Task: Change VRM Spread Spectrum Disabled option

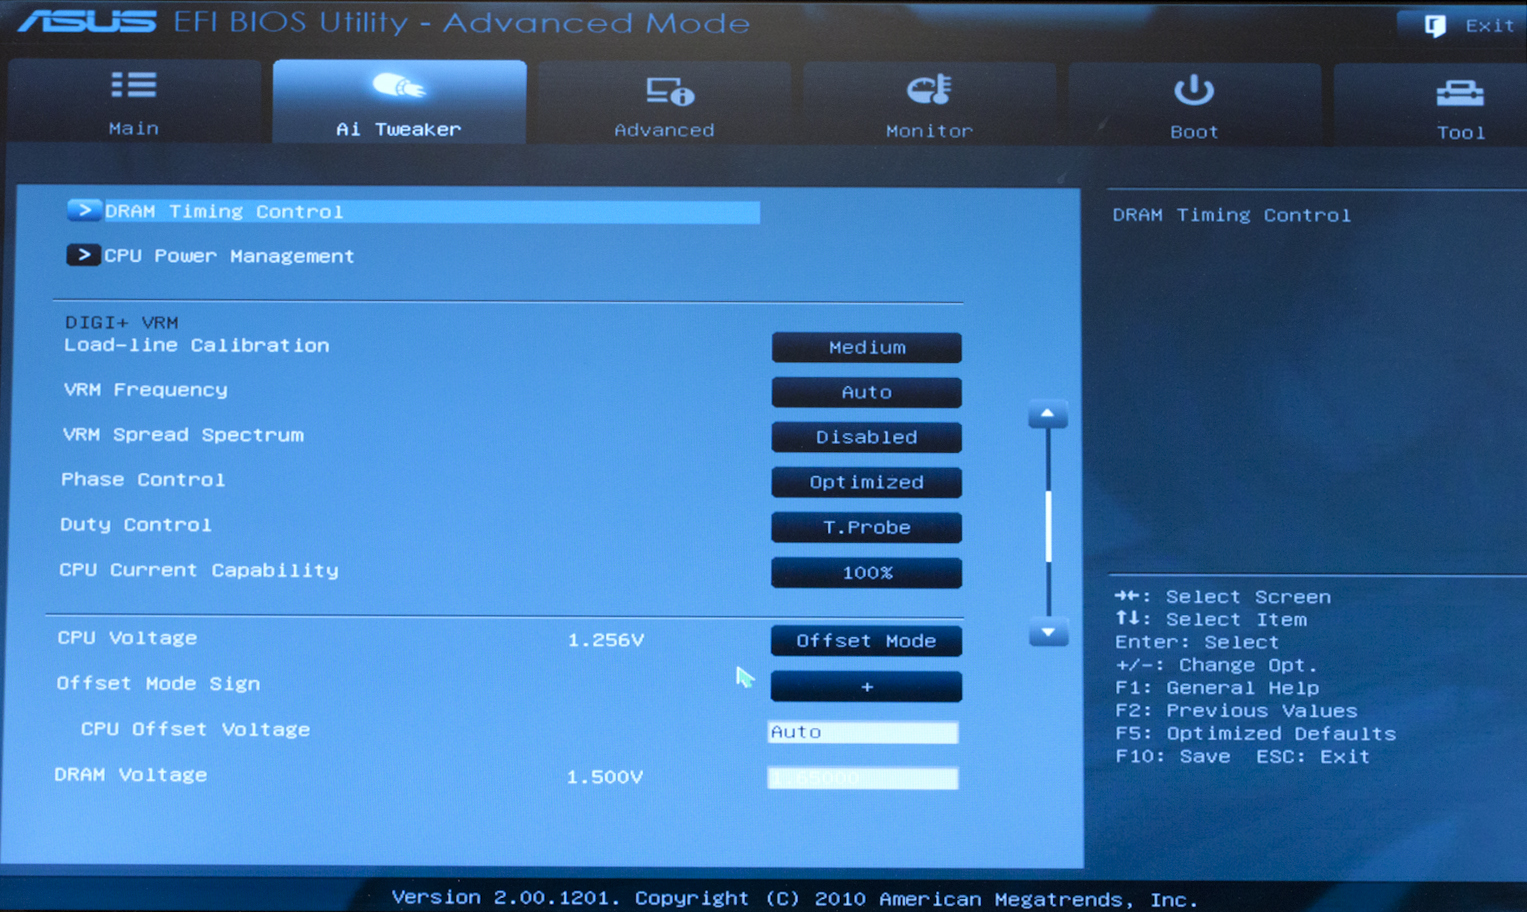Action: coord(866,437)
